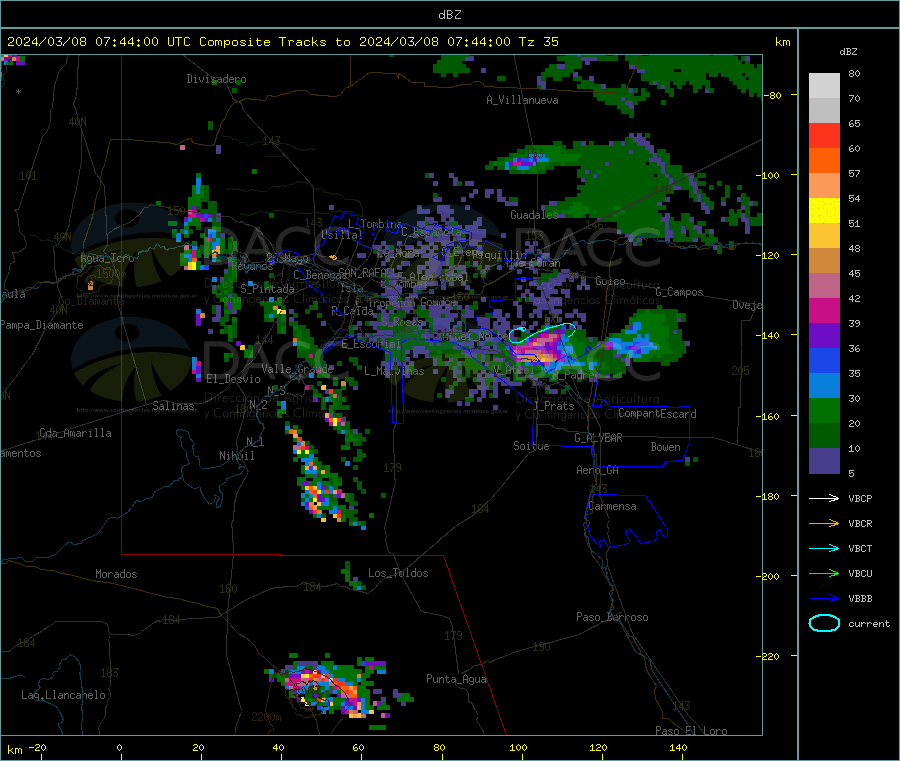Click the Guadales map label
This screenshot has height=761, width=900.
(x=534, y=215)
